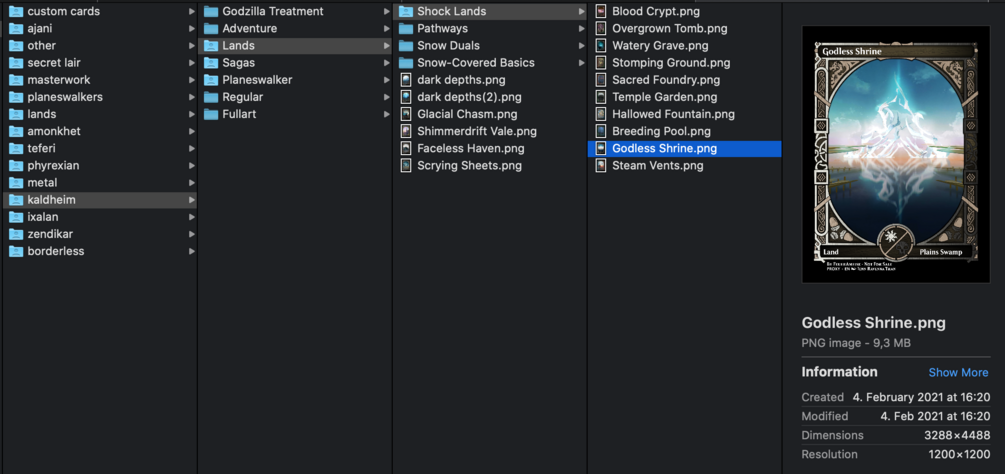Click the Snow-Covered Basics folder icon

[406, 63]
